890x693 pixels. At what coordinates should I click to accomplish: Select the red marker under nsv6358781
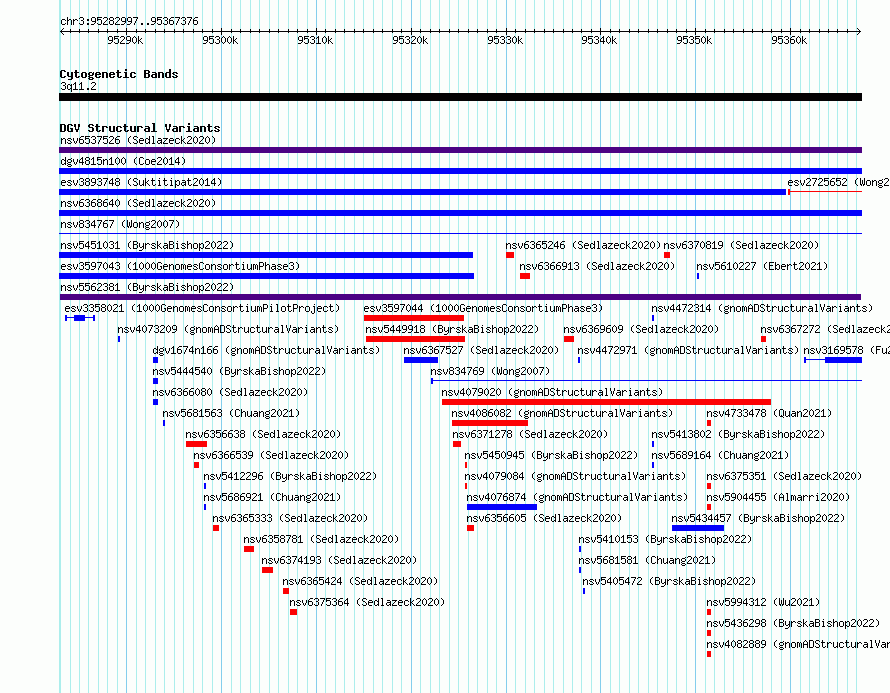[249, 549]
